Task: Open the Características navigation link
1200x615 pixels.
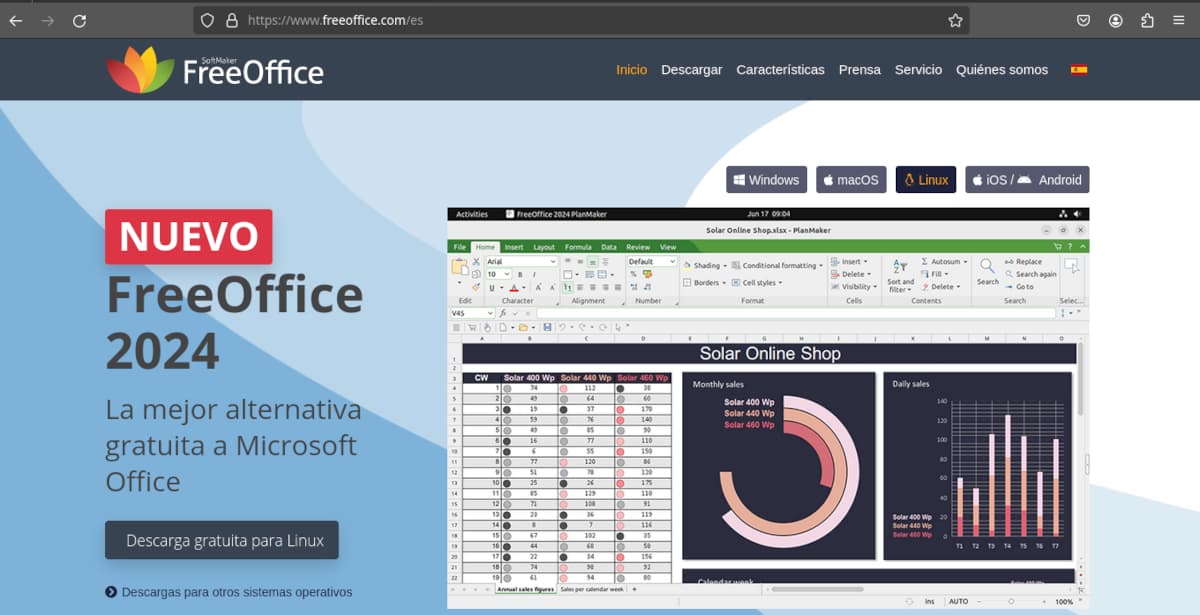Action: pyautogui.click(x=780, y=69)
